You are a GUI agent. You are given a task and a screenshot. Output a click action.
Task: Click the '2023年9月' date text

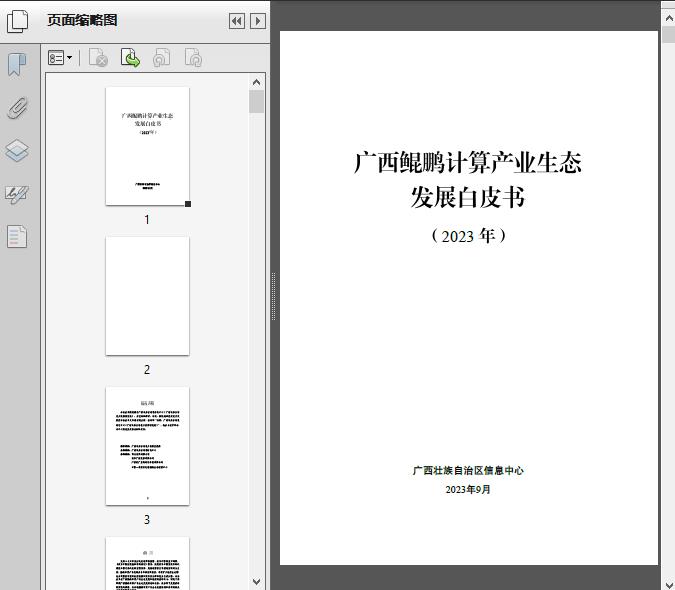pos(468,489)
